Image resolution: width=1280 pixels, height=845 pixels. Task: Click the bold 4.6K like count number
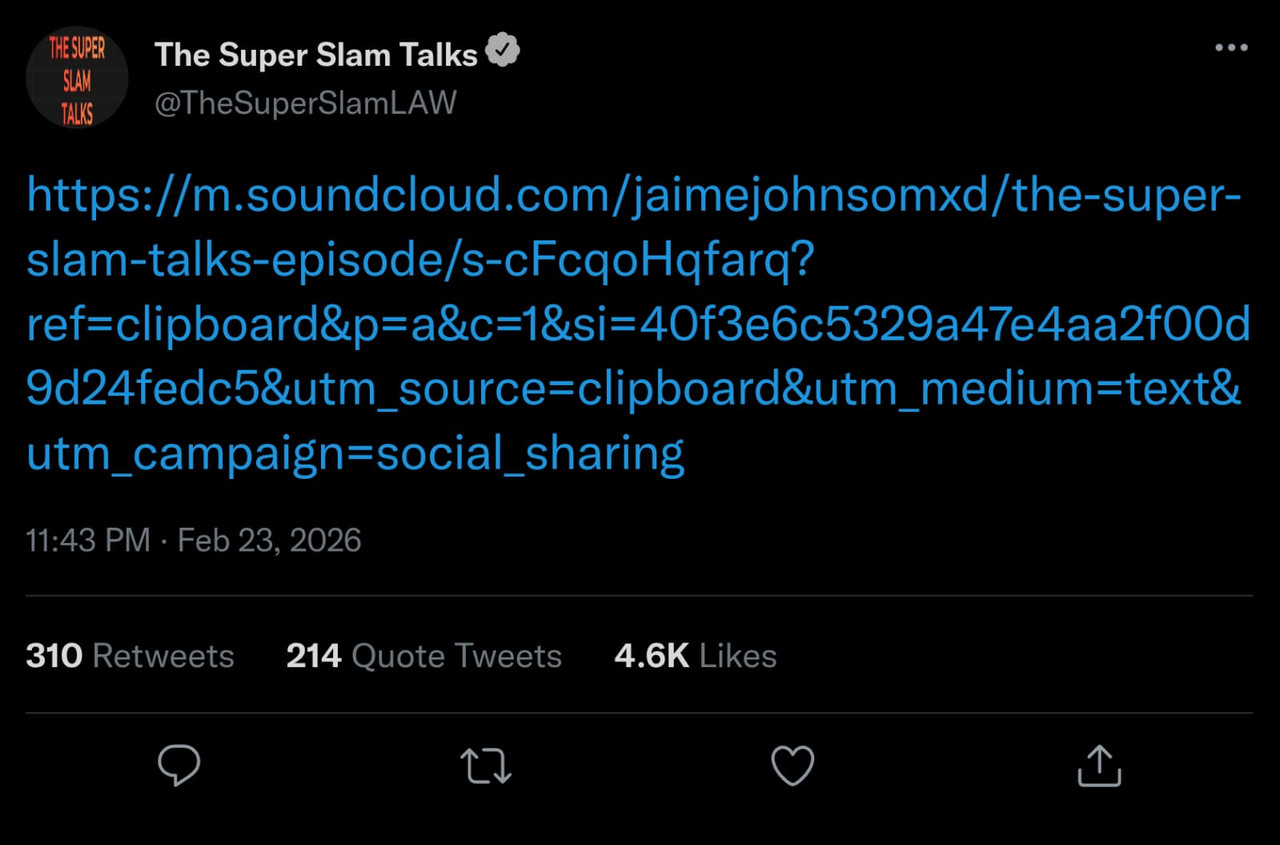[x=652, y=656]
